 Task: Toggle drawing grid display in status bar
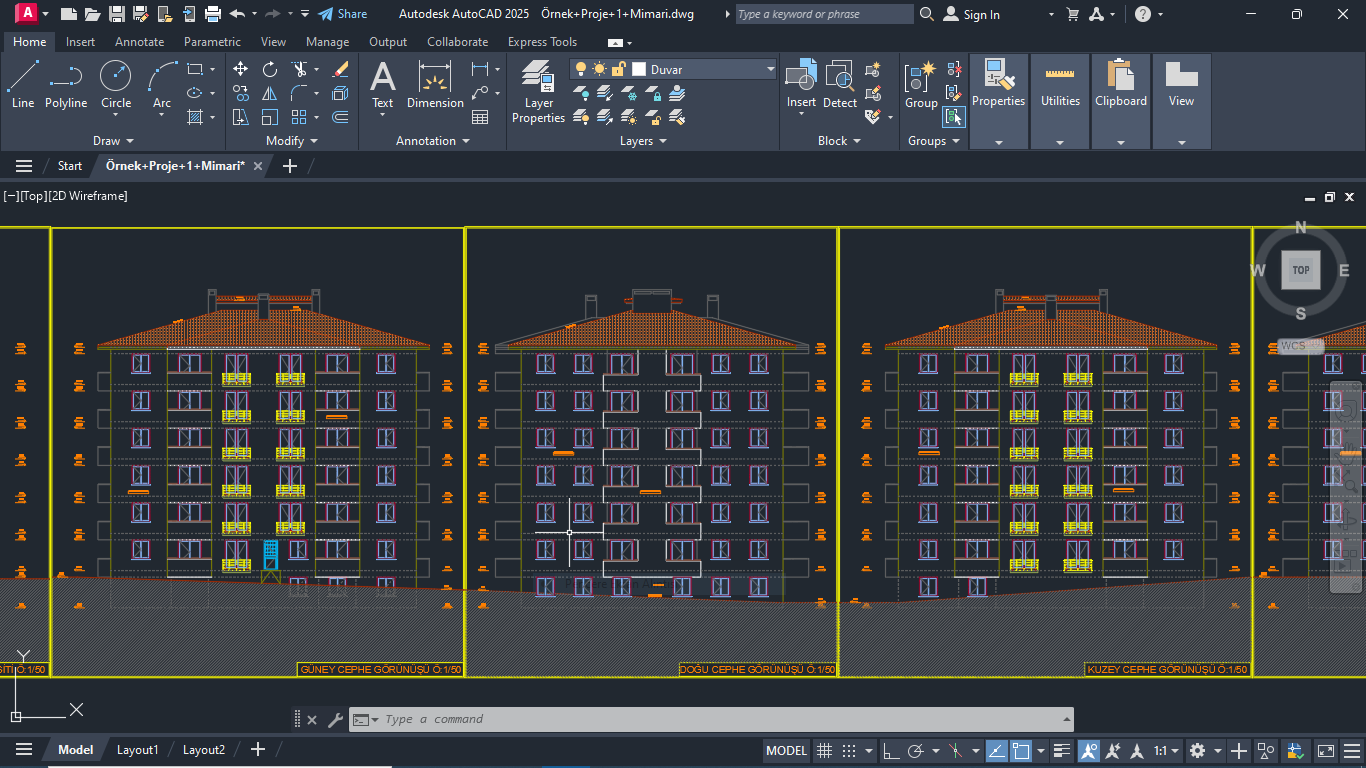tap(825, 750)
